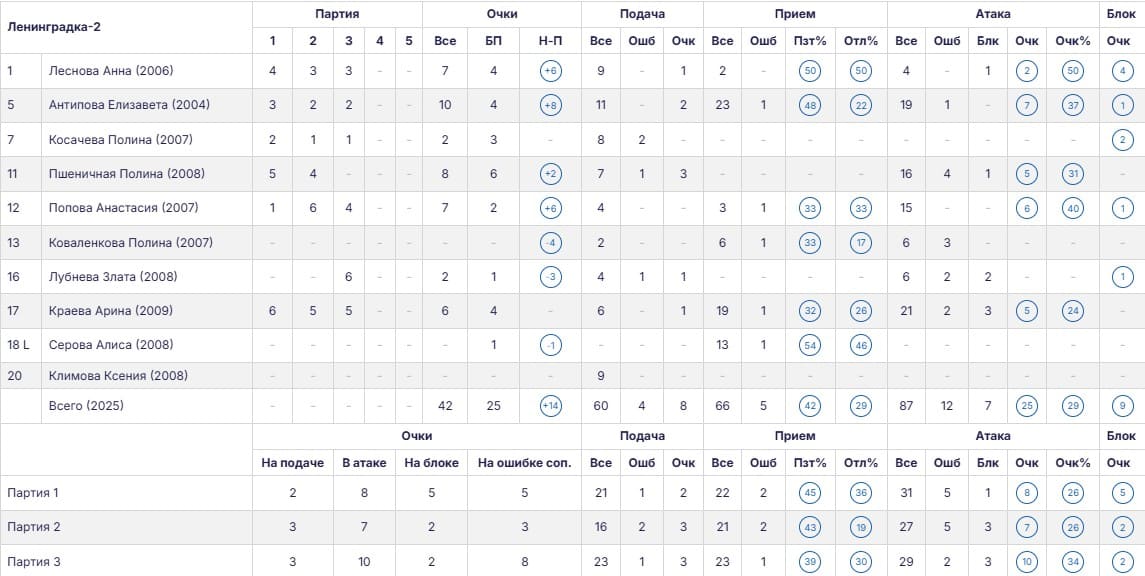The height and width of the screenshot is (576, 1145).
Task: Click the БП column header under Очки
Action: click(494, 41)
